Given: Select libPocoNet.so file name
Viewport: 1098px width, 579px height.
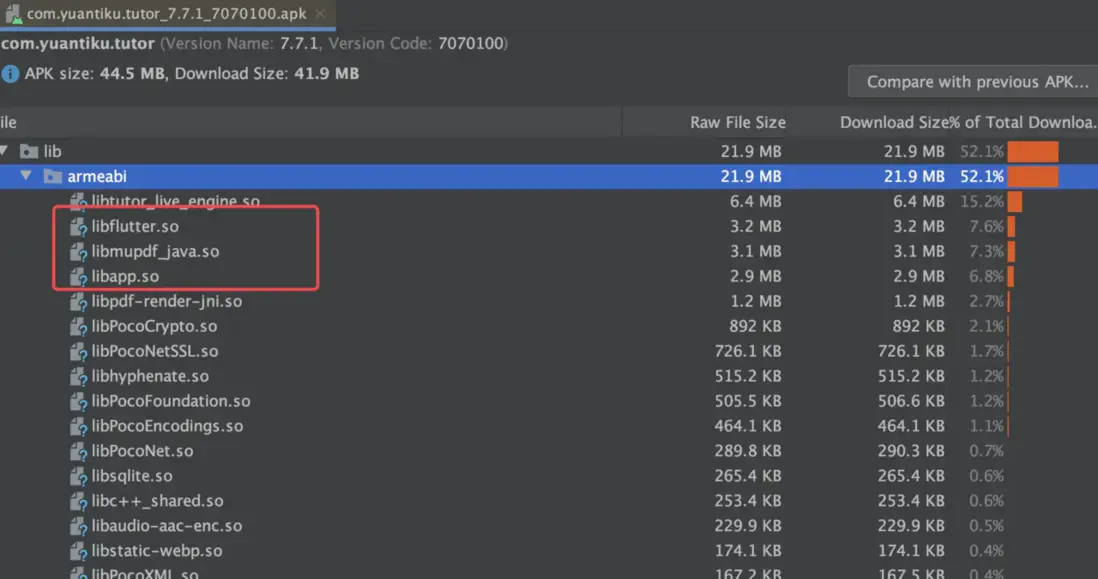Looking at the screenshot, I should coord(142,452).
